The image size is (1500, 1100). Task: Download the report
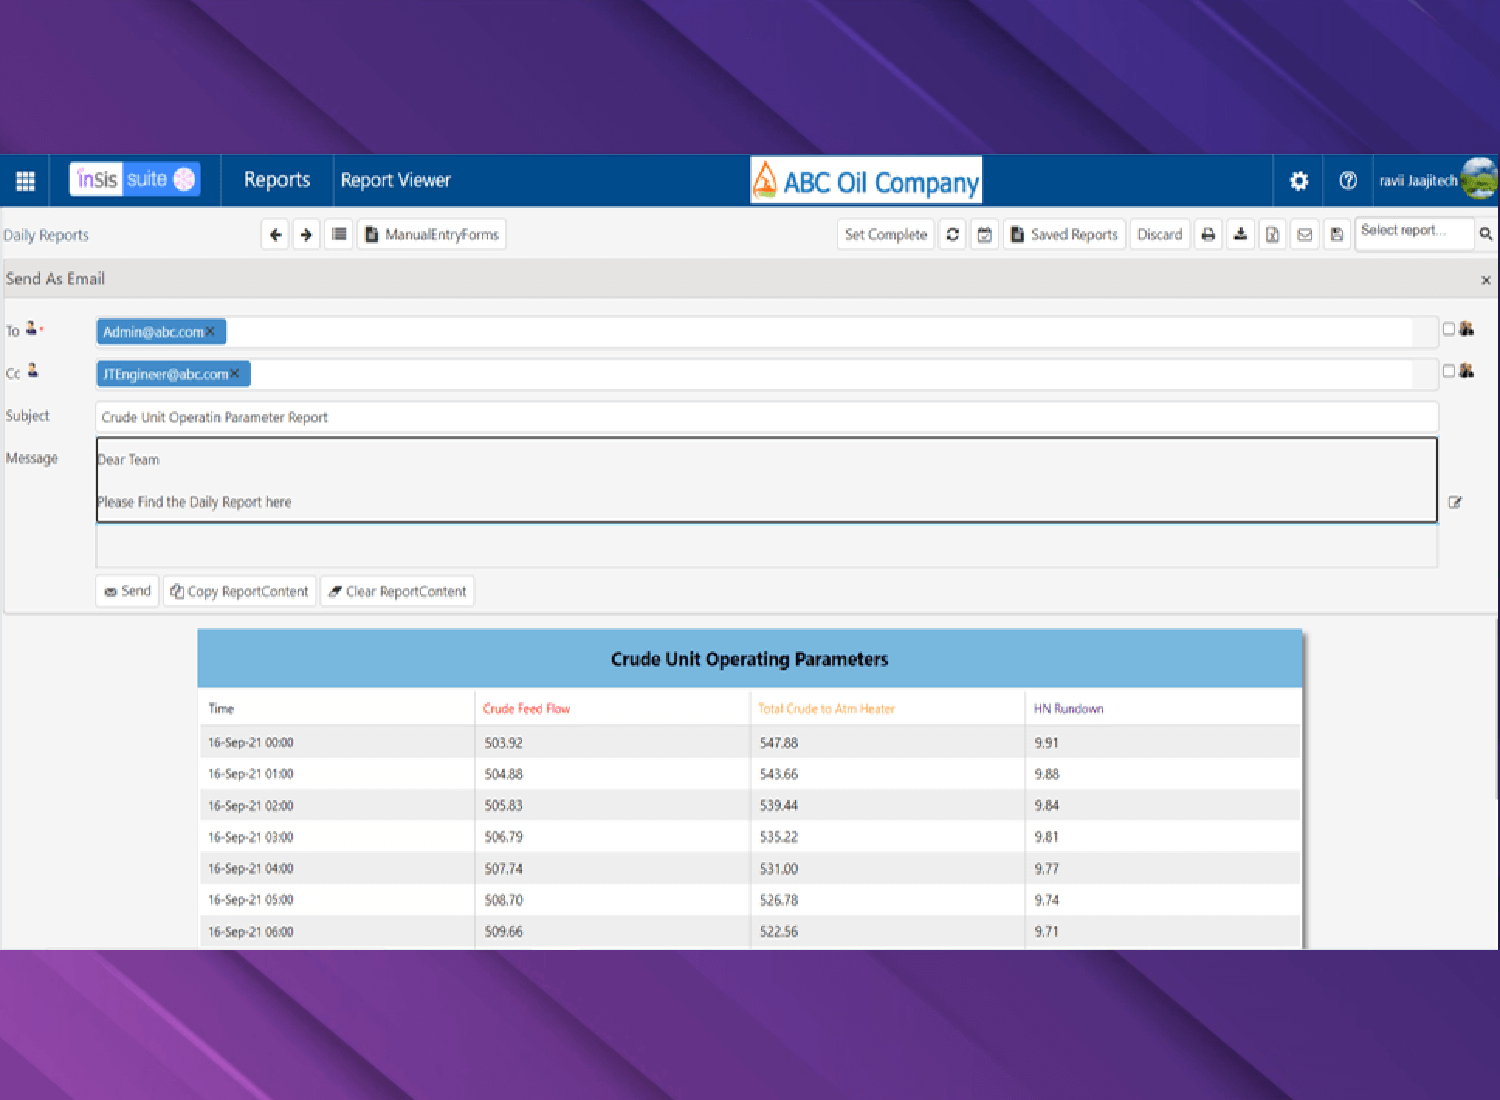pos(1240,234)
